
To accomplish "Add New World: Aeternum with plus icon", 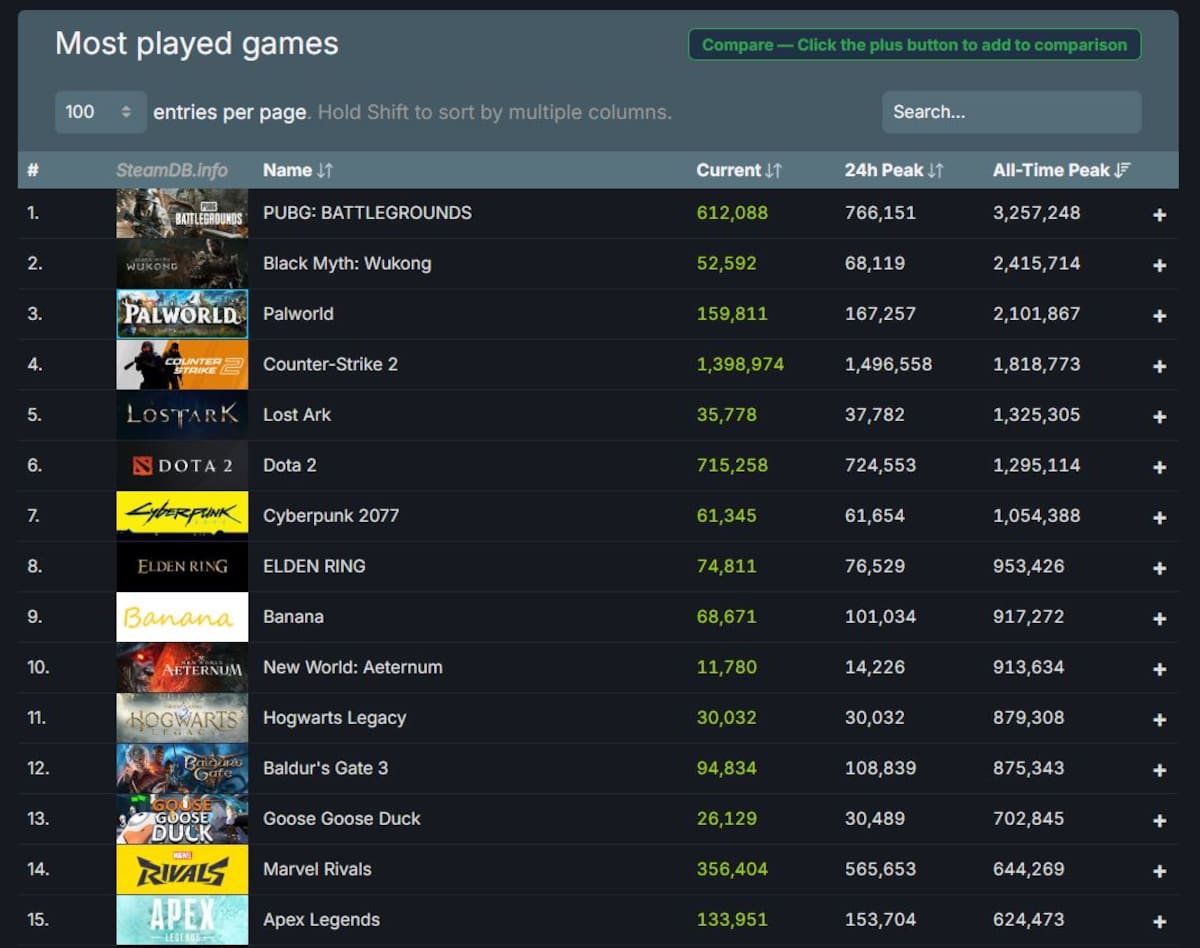I will coord(1159,669).
